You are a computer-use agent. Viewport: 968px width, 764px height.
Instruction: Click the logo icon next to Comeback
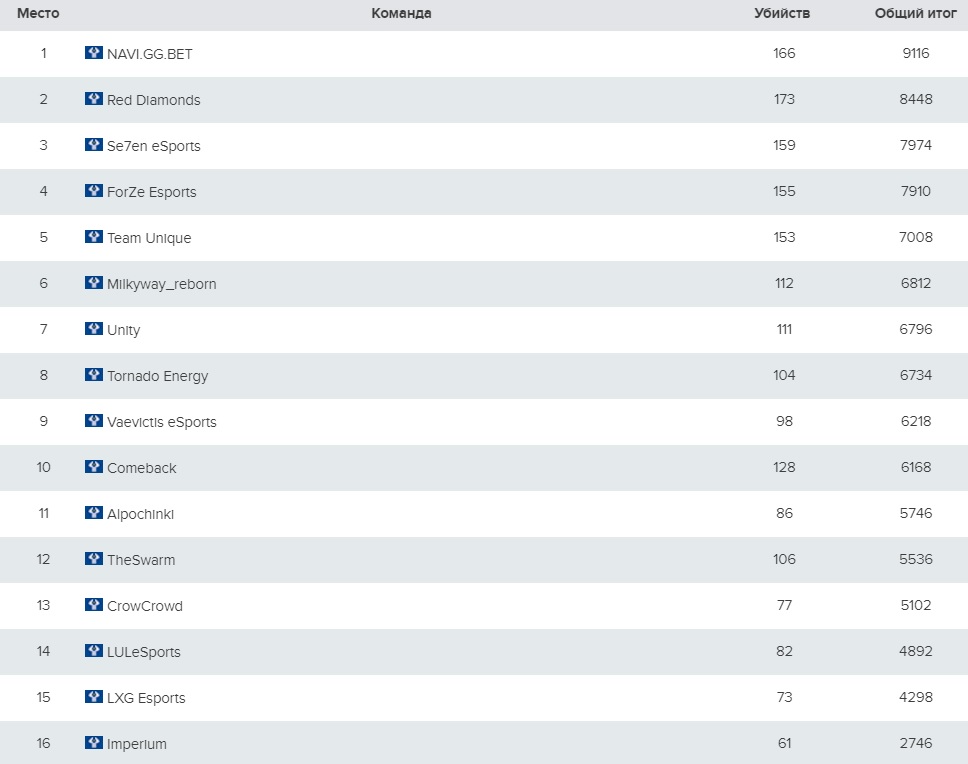tap(94, 467)
